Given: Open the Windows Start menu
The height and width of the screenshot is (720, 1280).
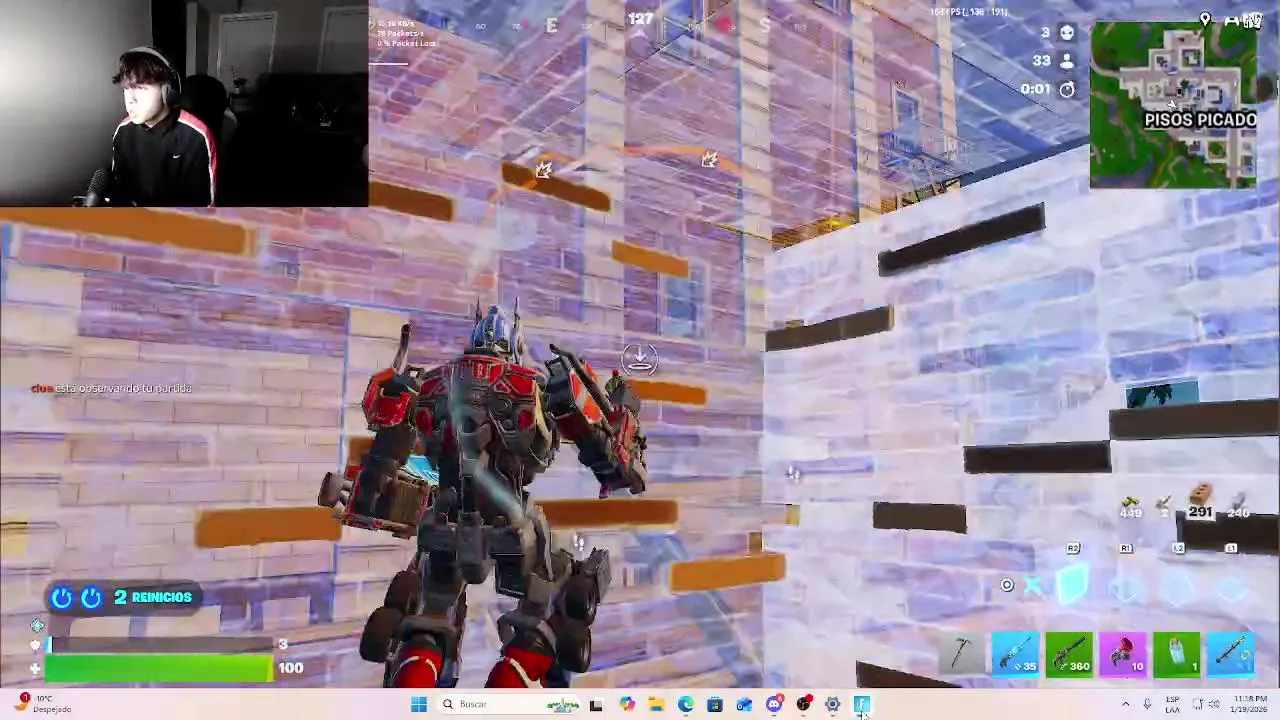Looking at the screenshot, I should (x=419, y=704).
